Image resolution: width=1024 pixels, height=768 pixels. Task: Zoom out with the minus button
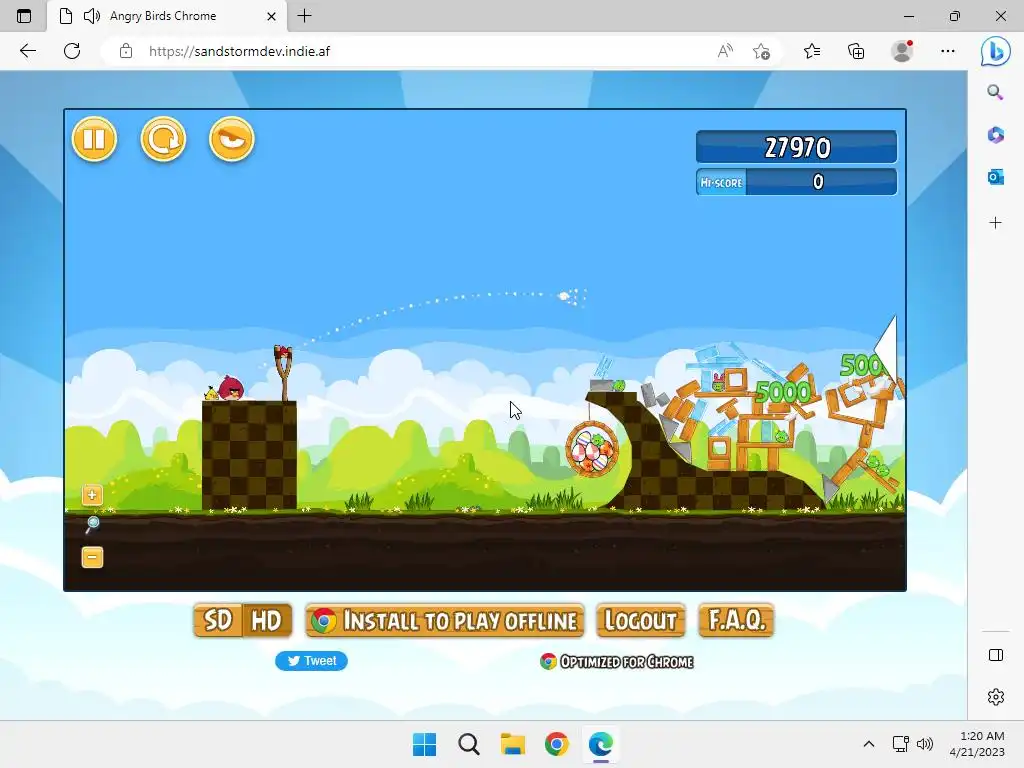click(x=92, y=557)
